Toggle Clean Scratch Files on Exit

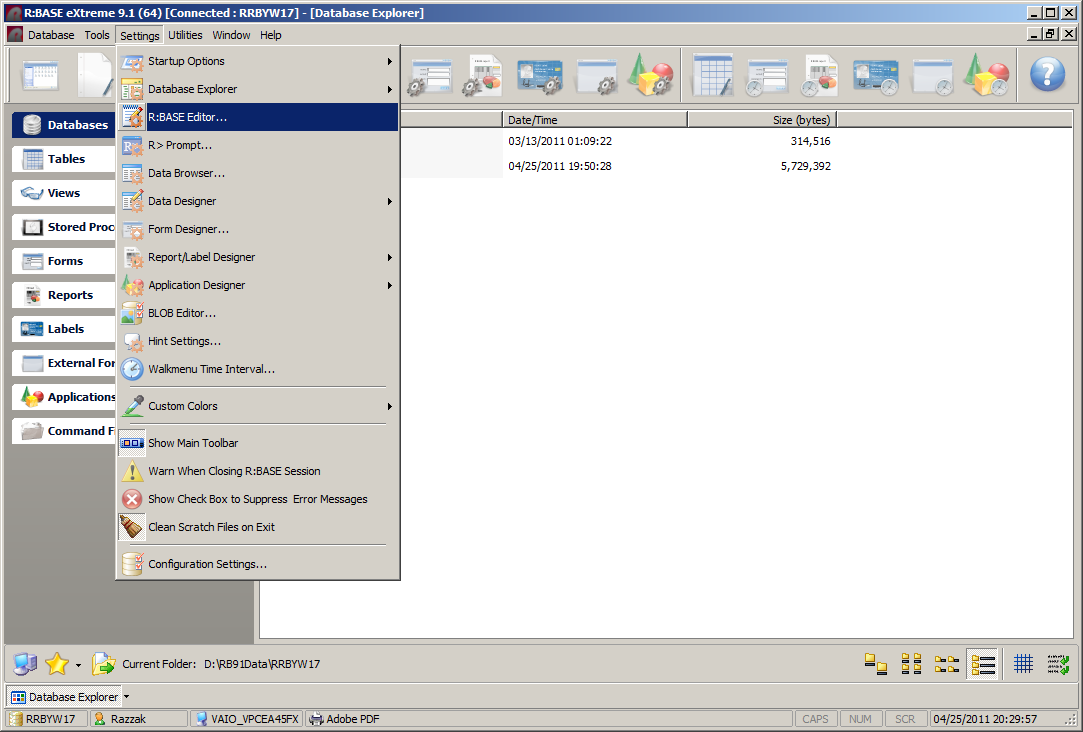(211, 527)
